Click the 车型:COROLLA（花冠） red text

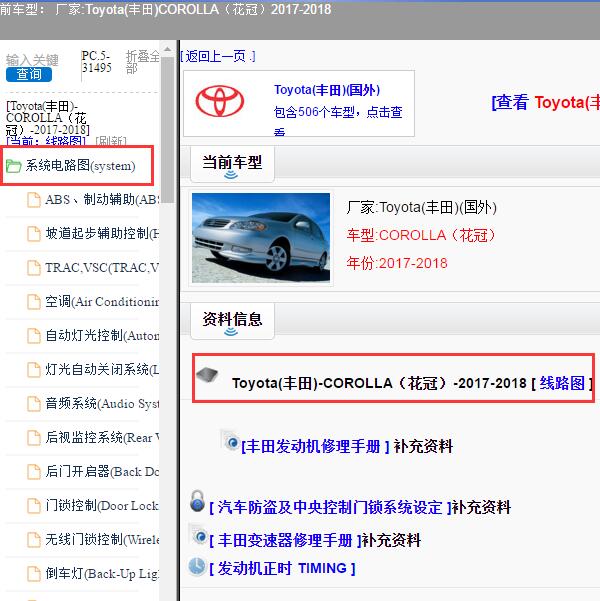point(421,235)
